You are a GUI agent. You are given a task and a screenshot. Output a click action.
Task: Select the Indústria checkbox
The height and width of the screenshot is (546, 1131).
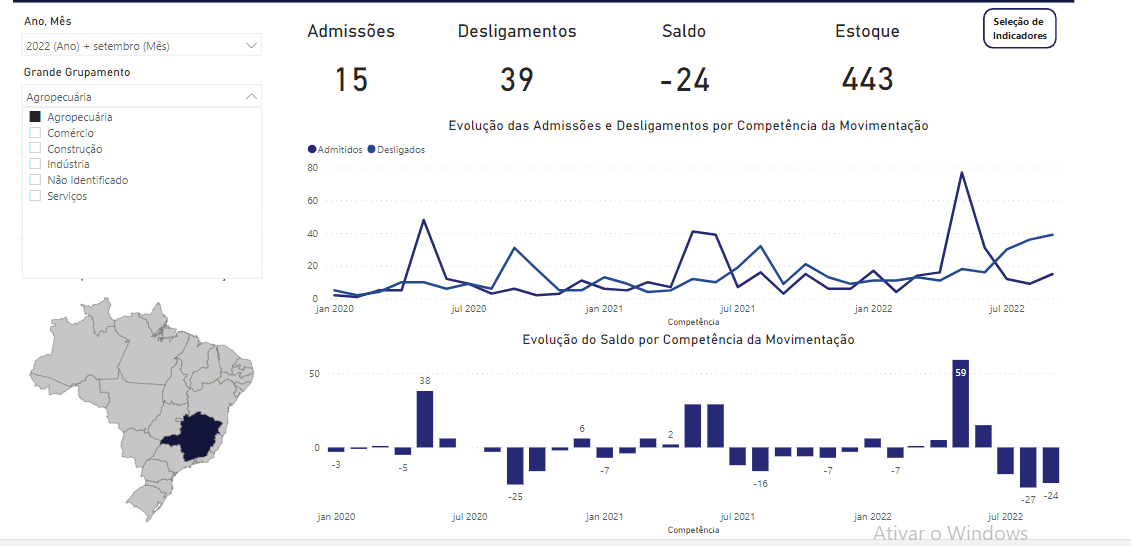[x=35, y=164]
